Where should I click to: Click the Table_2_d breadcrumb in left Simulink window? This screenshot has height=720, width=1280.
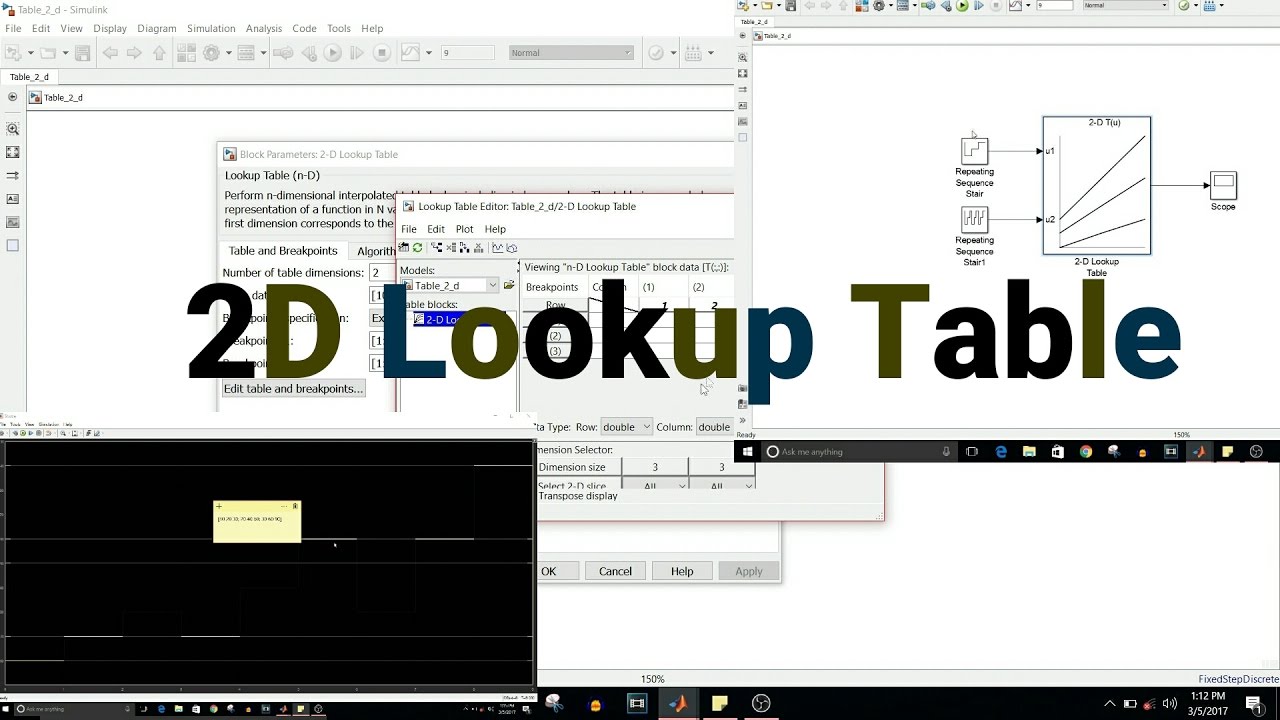tap(63, 97)
